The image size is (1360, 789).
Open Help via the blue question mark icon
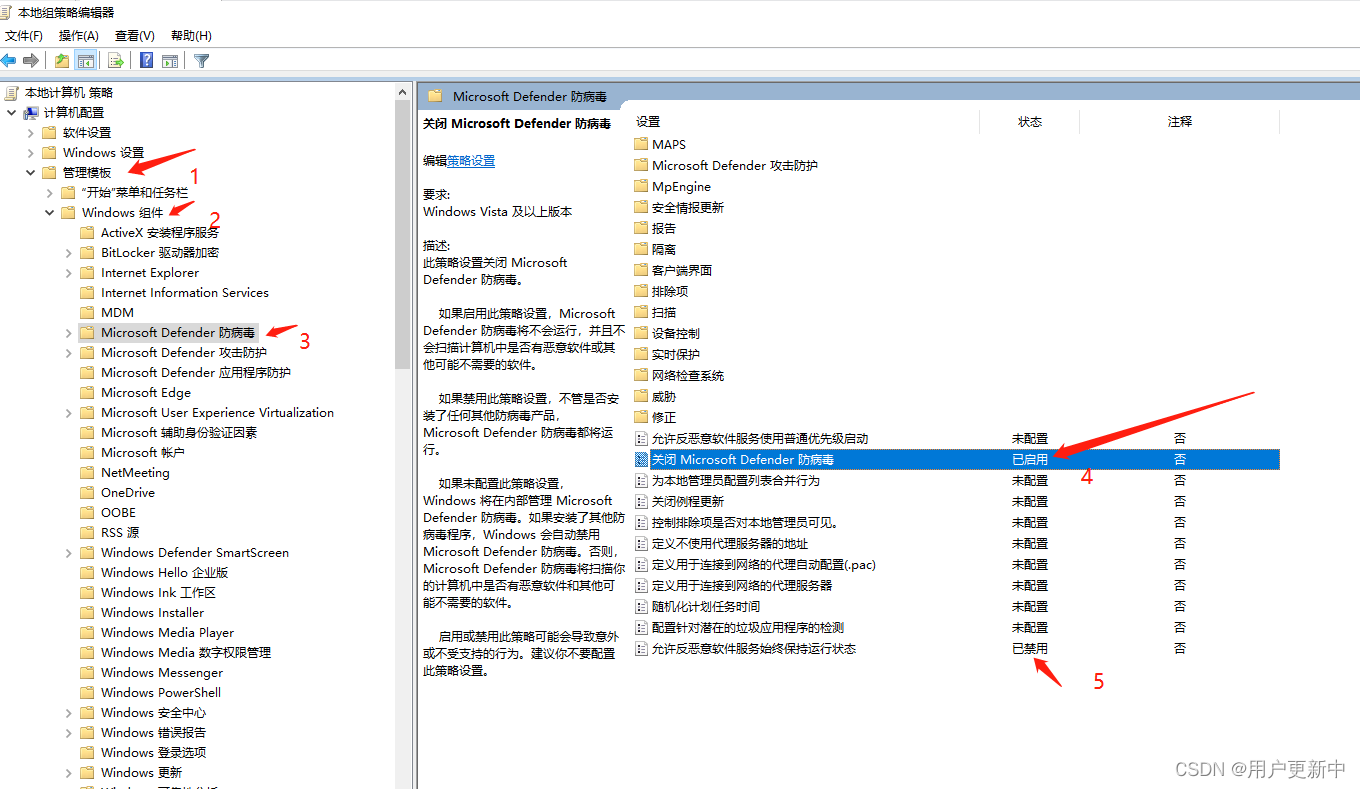point(147,60)
